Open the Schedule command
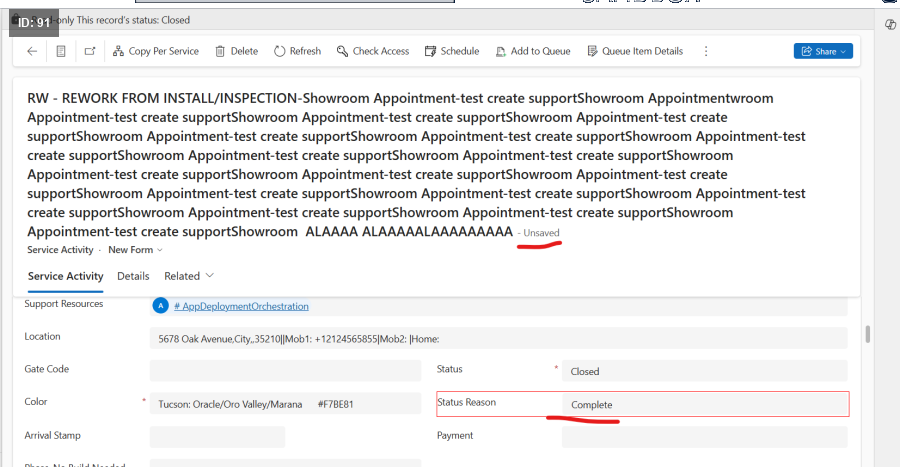 click(452, 51)
